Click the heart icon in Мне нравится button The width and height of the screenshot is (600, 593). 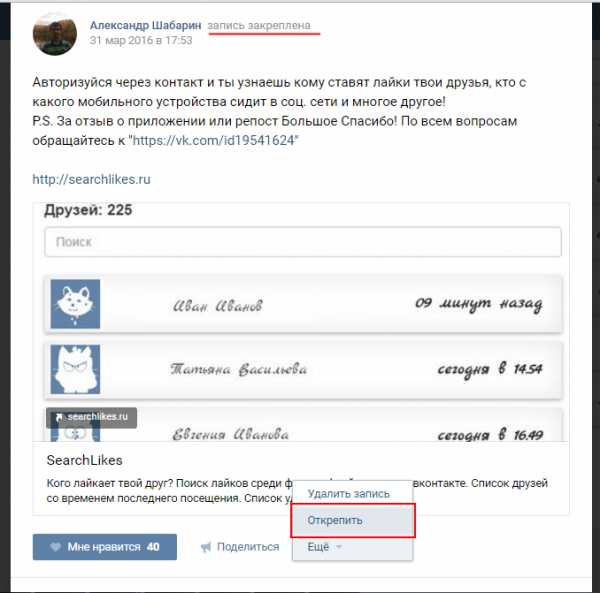[55, 547]
